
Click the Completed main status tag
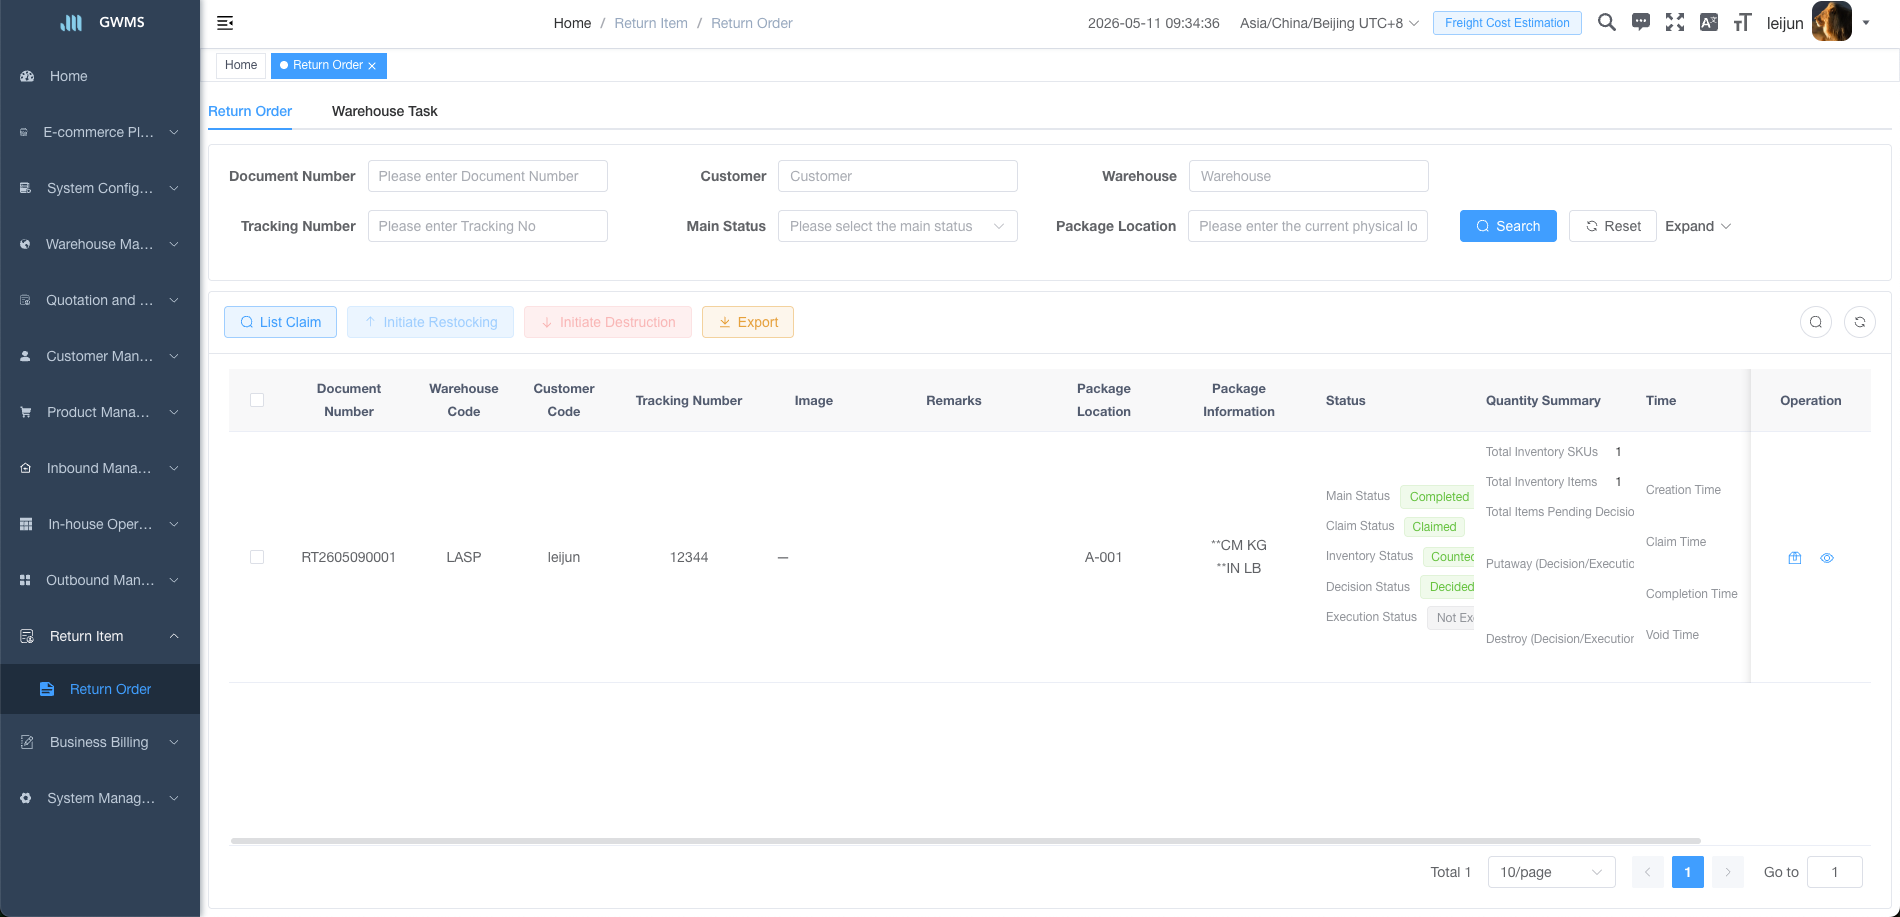1438,497
